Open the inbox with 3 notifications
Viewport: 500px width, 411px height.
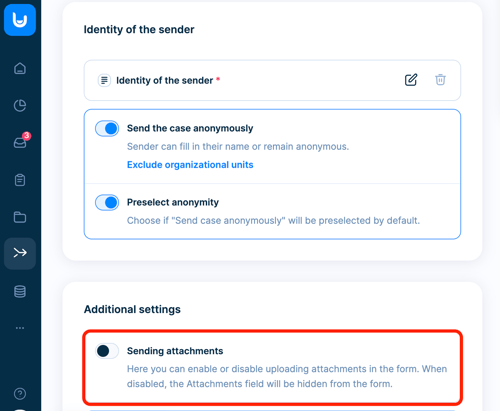(21, 141)
